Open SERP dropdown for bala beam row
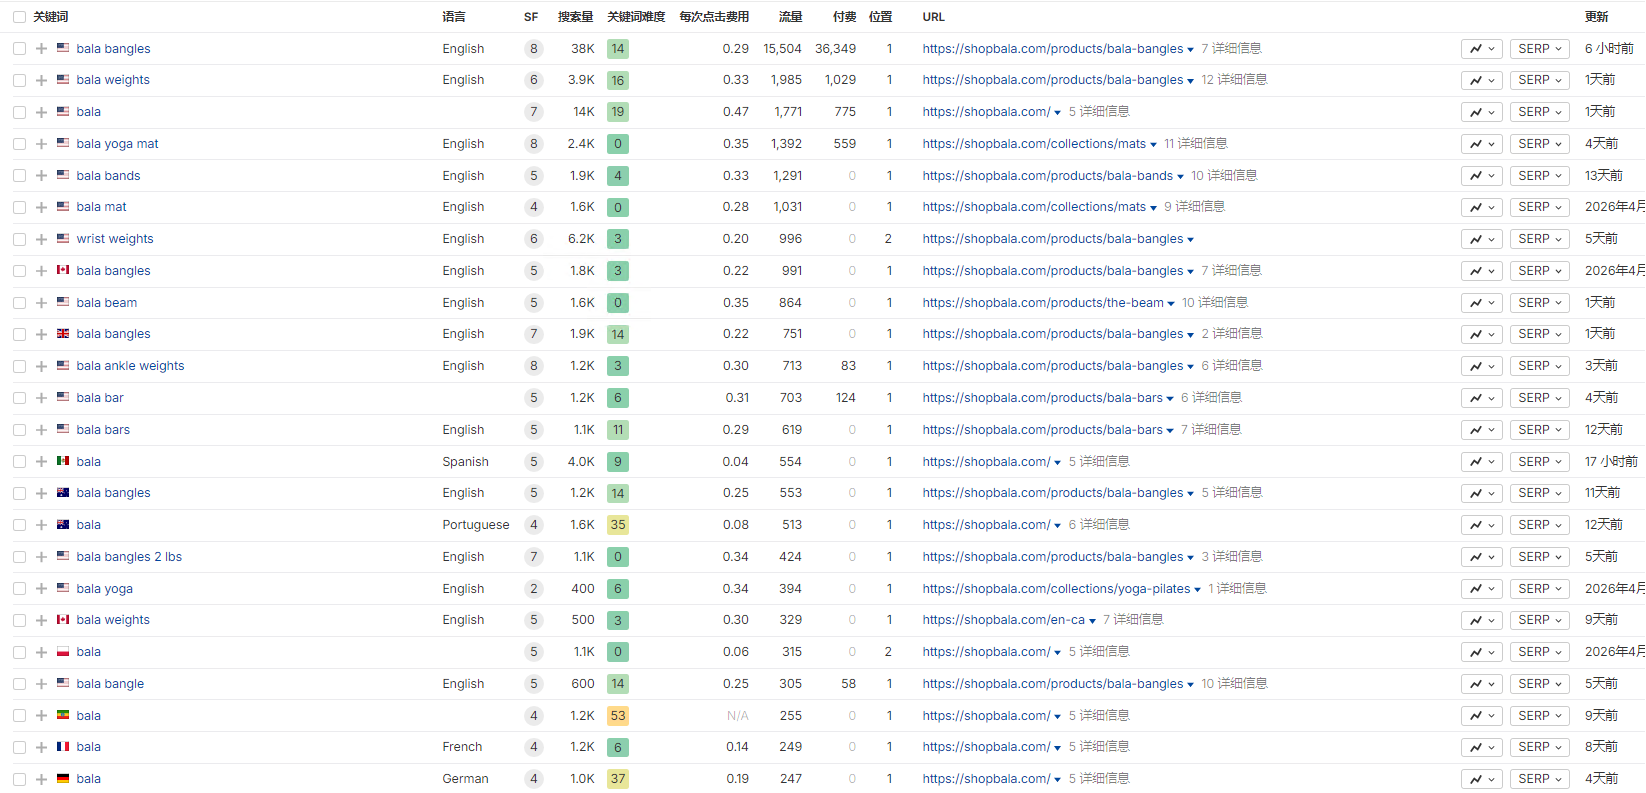The height and width of the screenshot is (793, 1646). (1540, 303)
